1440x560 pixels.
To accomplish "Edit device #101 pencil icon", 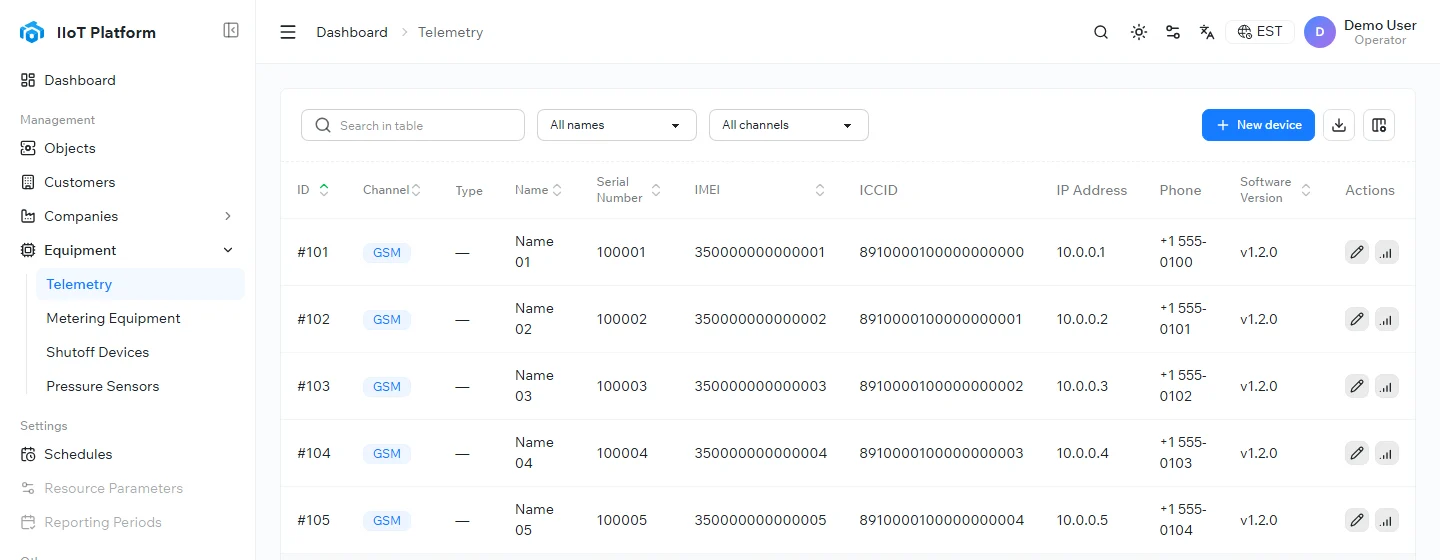I will (x=1357, y=252).
